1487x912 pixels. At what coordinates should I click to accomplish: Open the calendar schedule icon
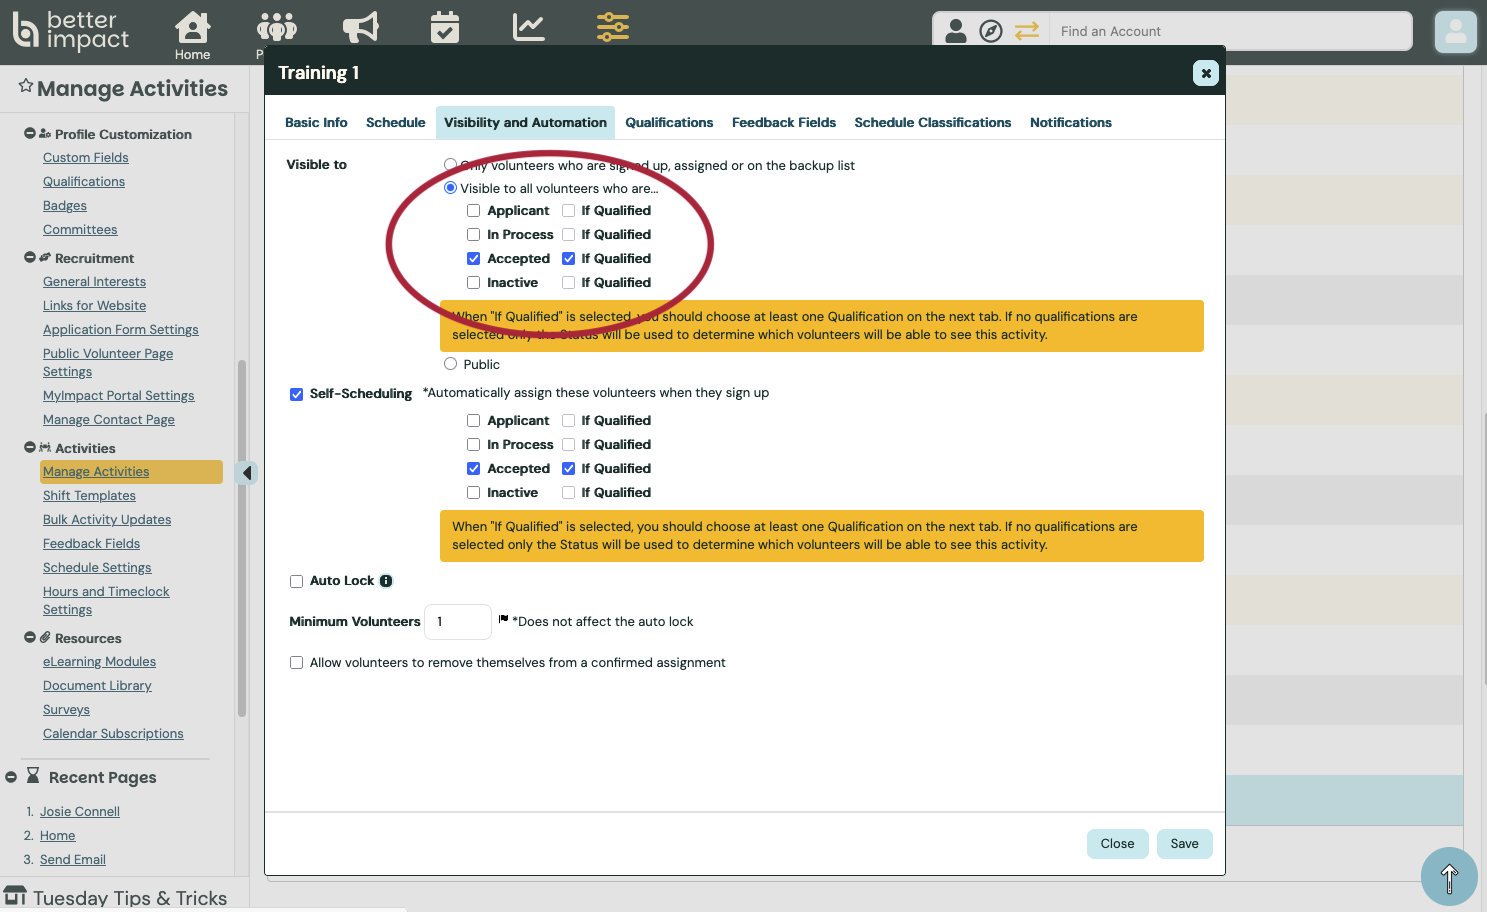click(x=445, y=27)
